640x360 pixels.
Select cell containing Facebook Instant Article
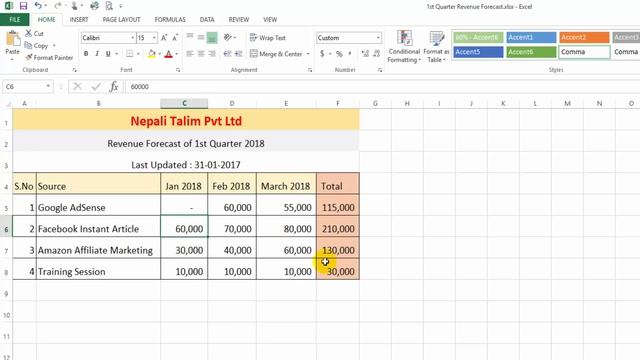(x=98, y=229)
